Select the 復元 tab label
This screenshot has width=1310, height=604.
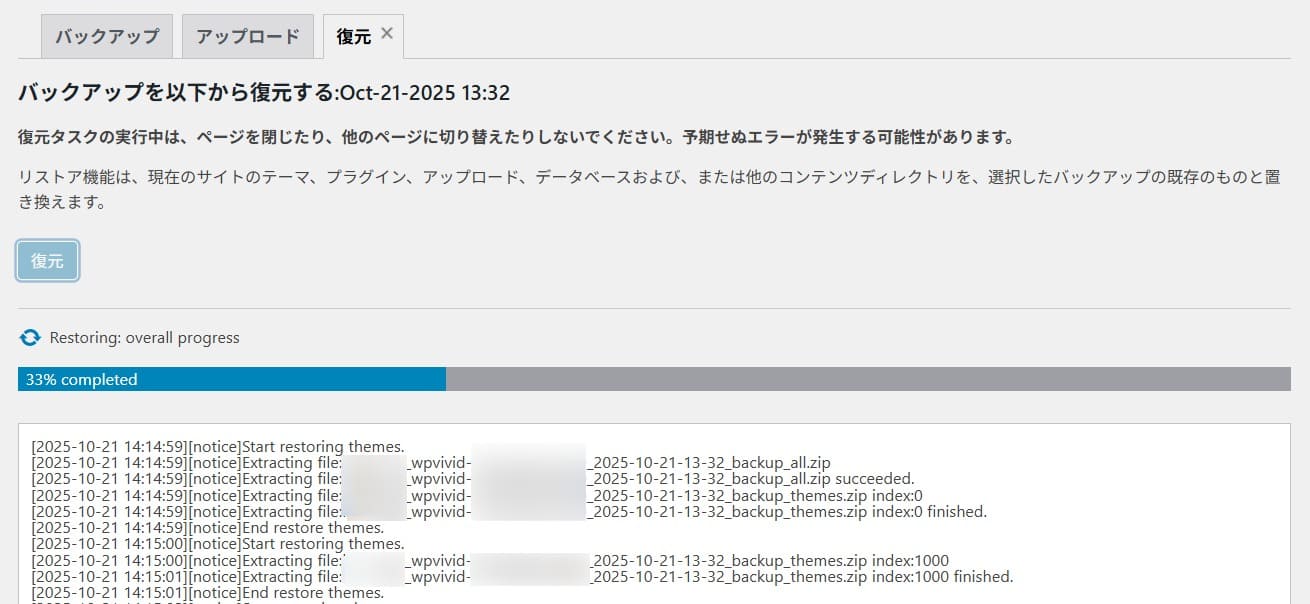[353, 36]
